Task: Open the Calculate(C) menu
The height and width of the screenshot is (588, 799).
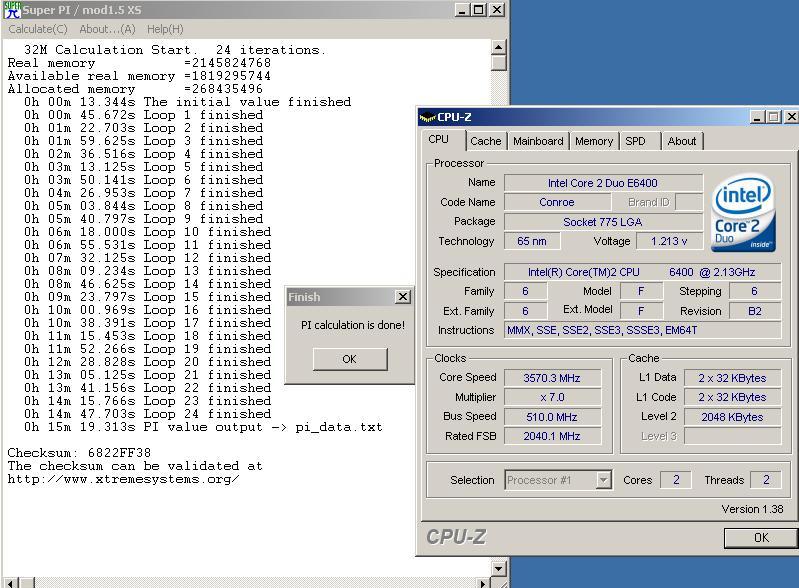Action: point(38,29)
